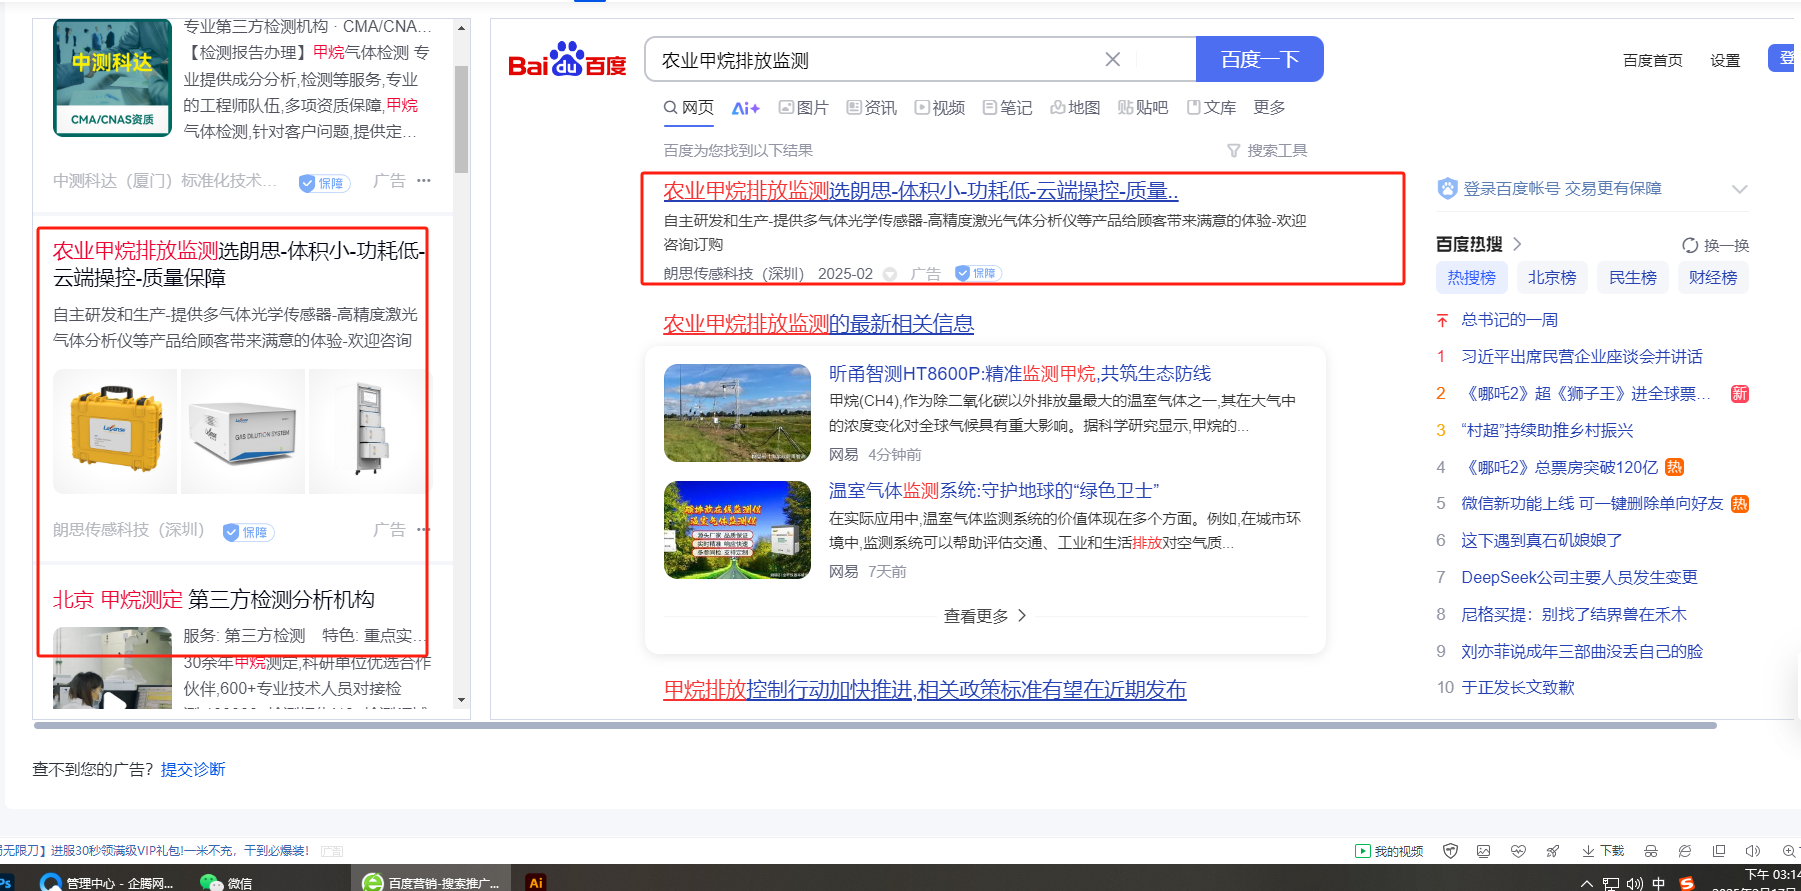Click the Ai+ search mode icon
The image size is (1801, 891).
pos(745,108)
